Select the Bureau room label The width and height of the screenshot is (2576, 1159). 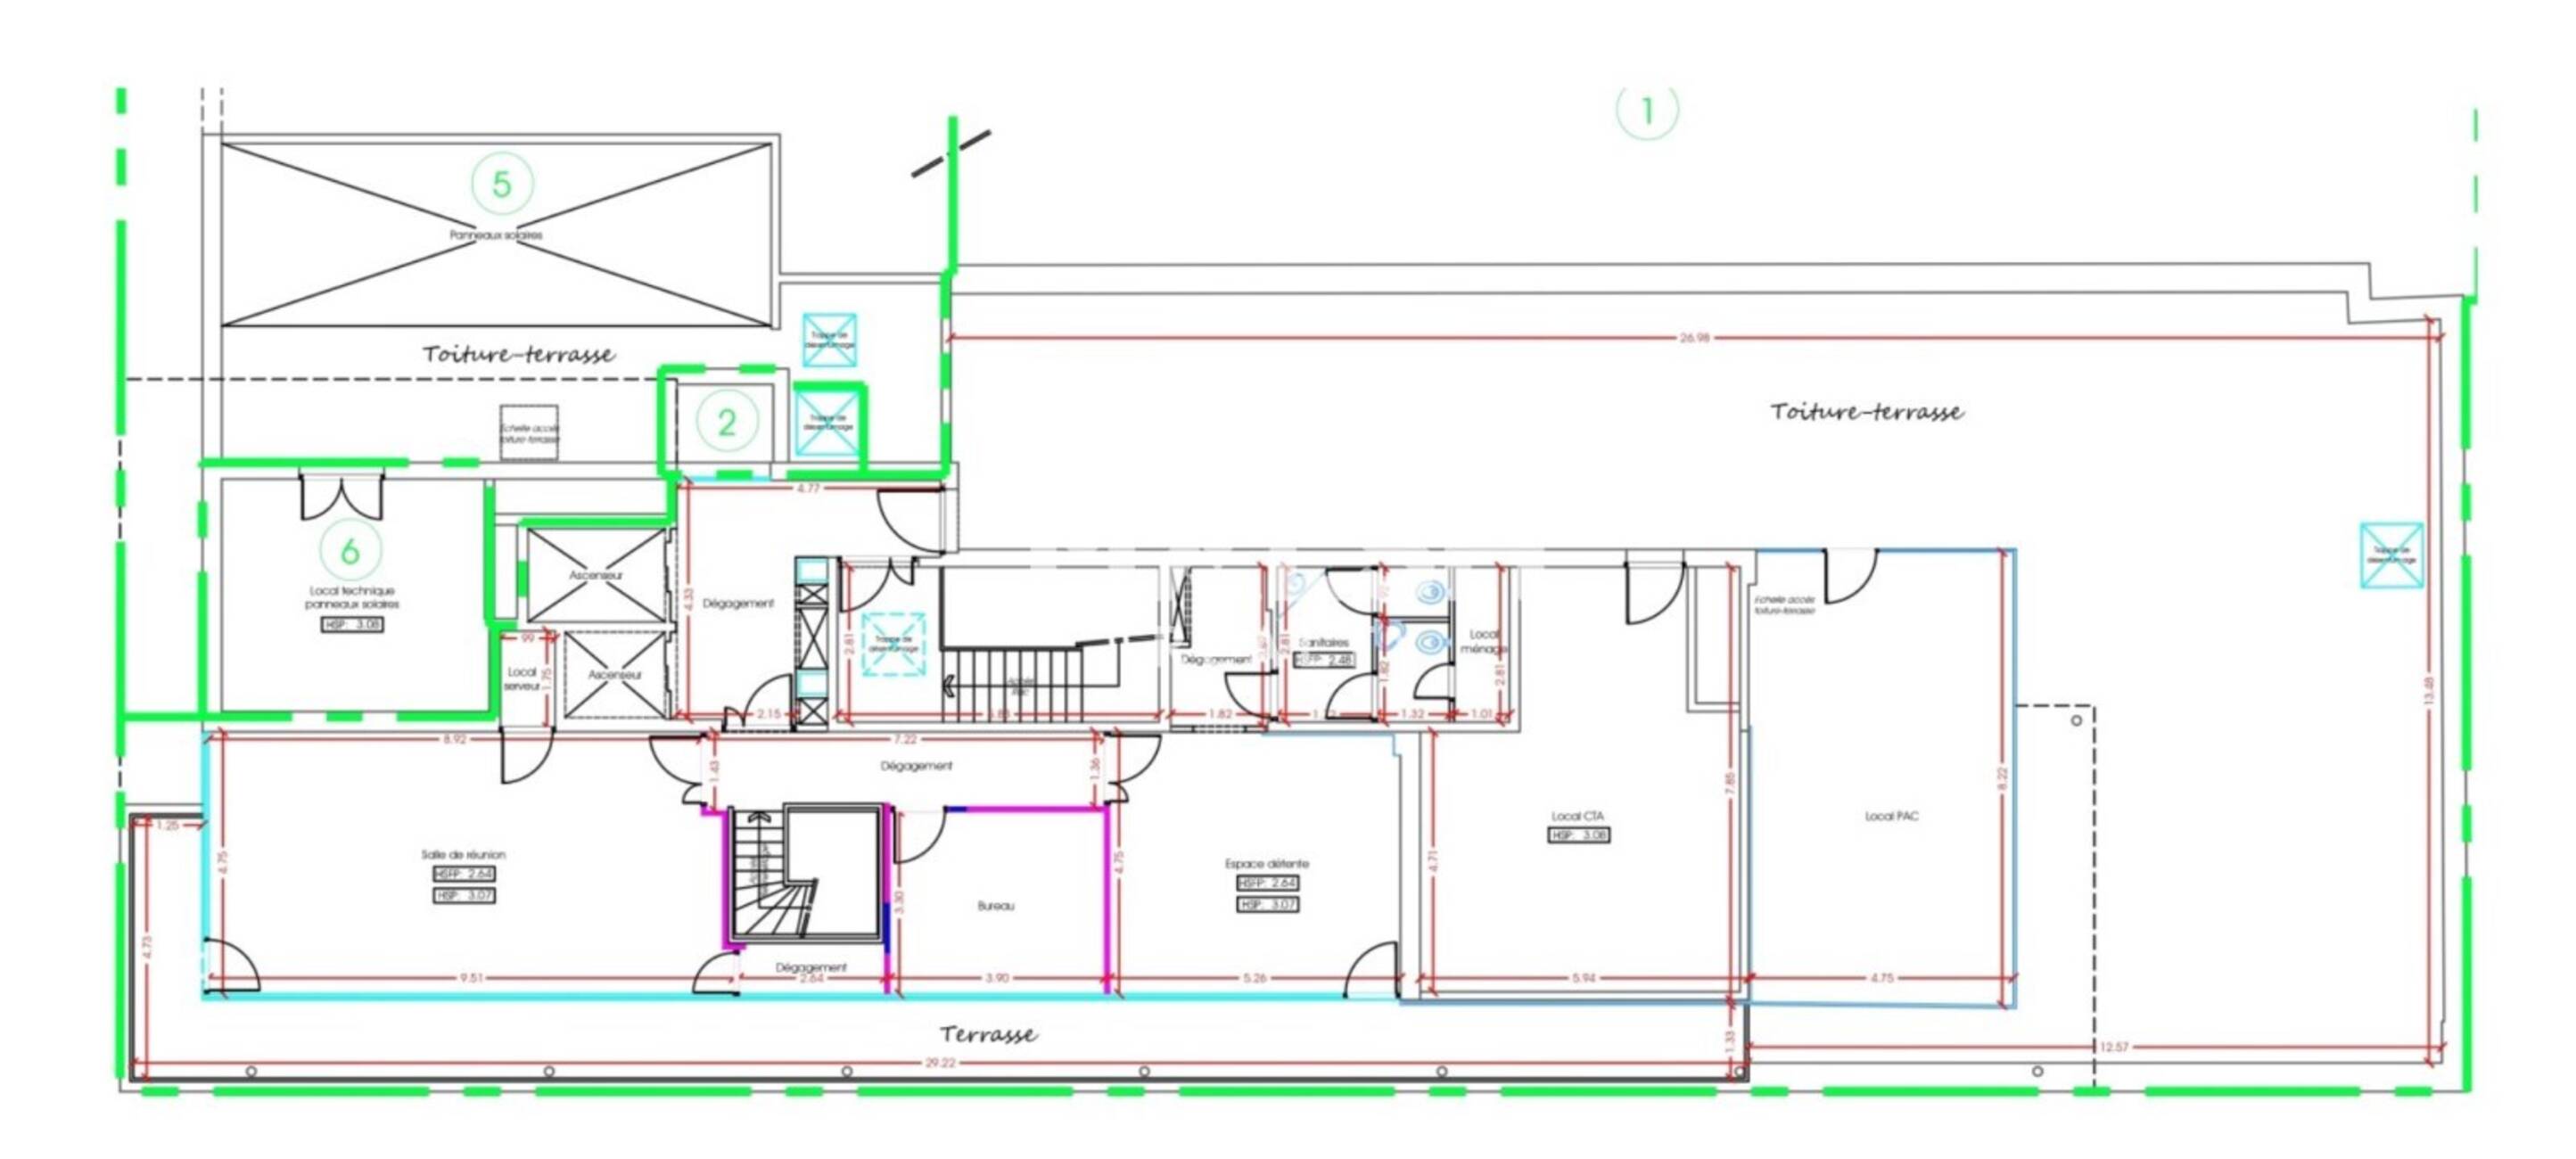[996, 906]
